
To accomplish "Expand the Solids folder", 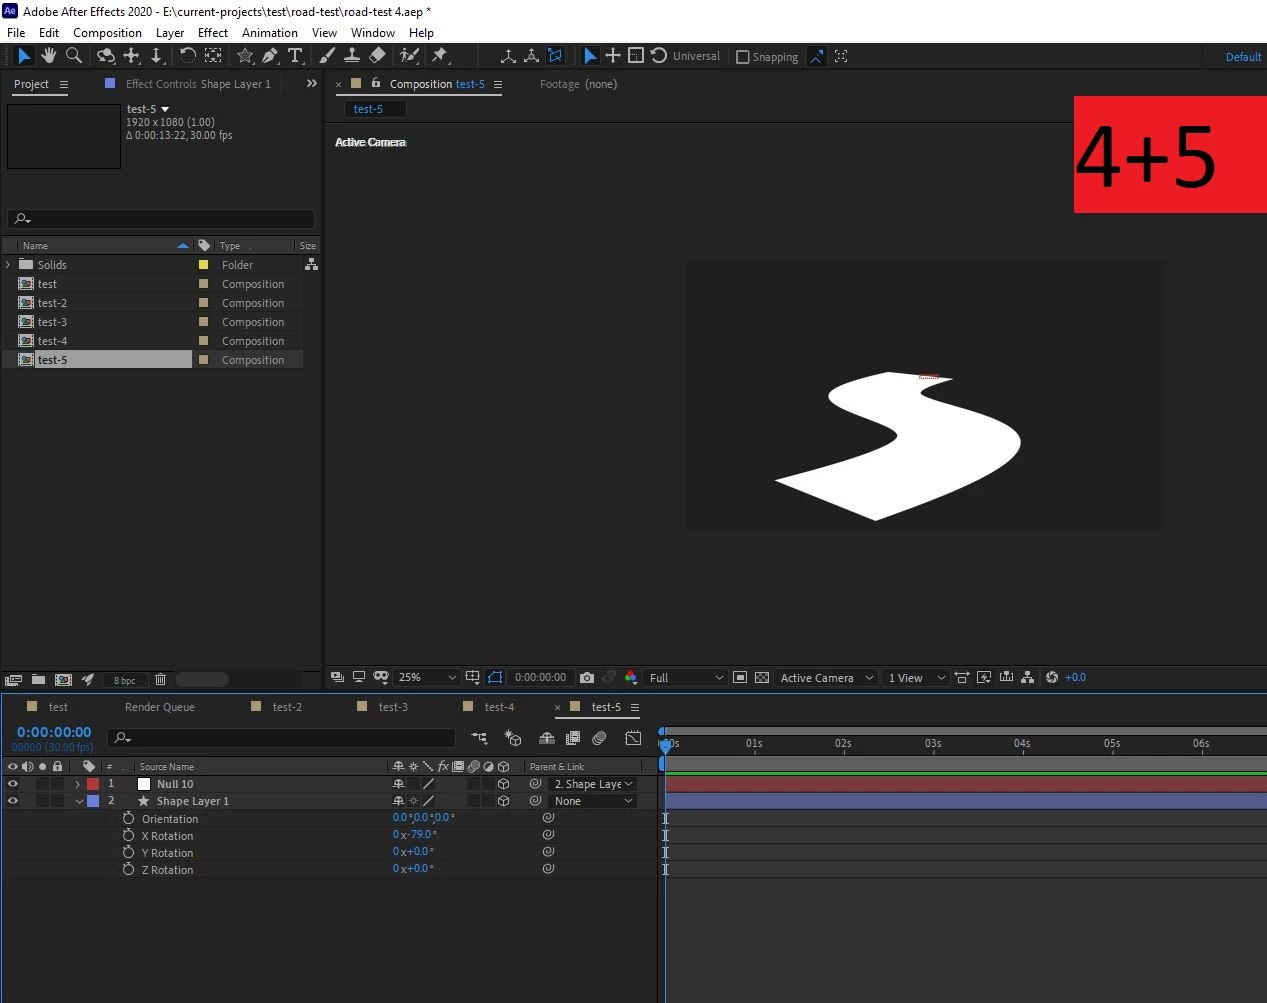I will click(x=9, y=265).
